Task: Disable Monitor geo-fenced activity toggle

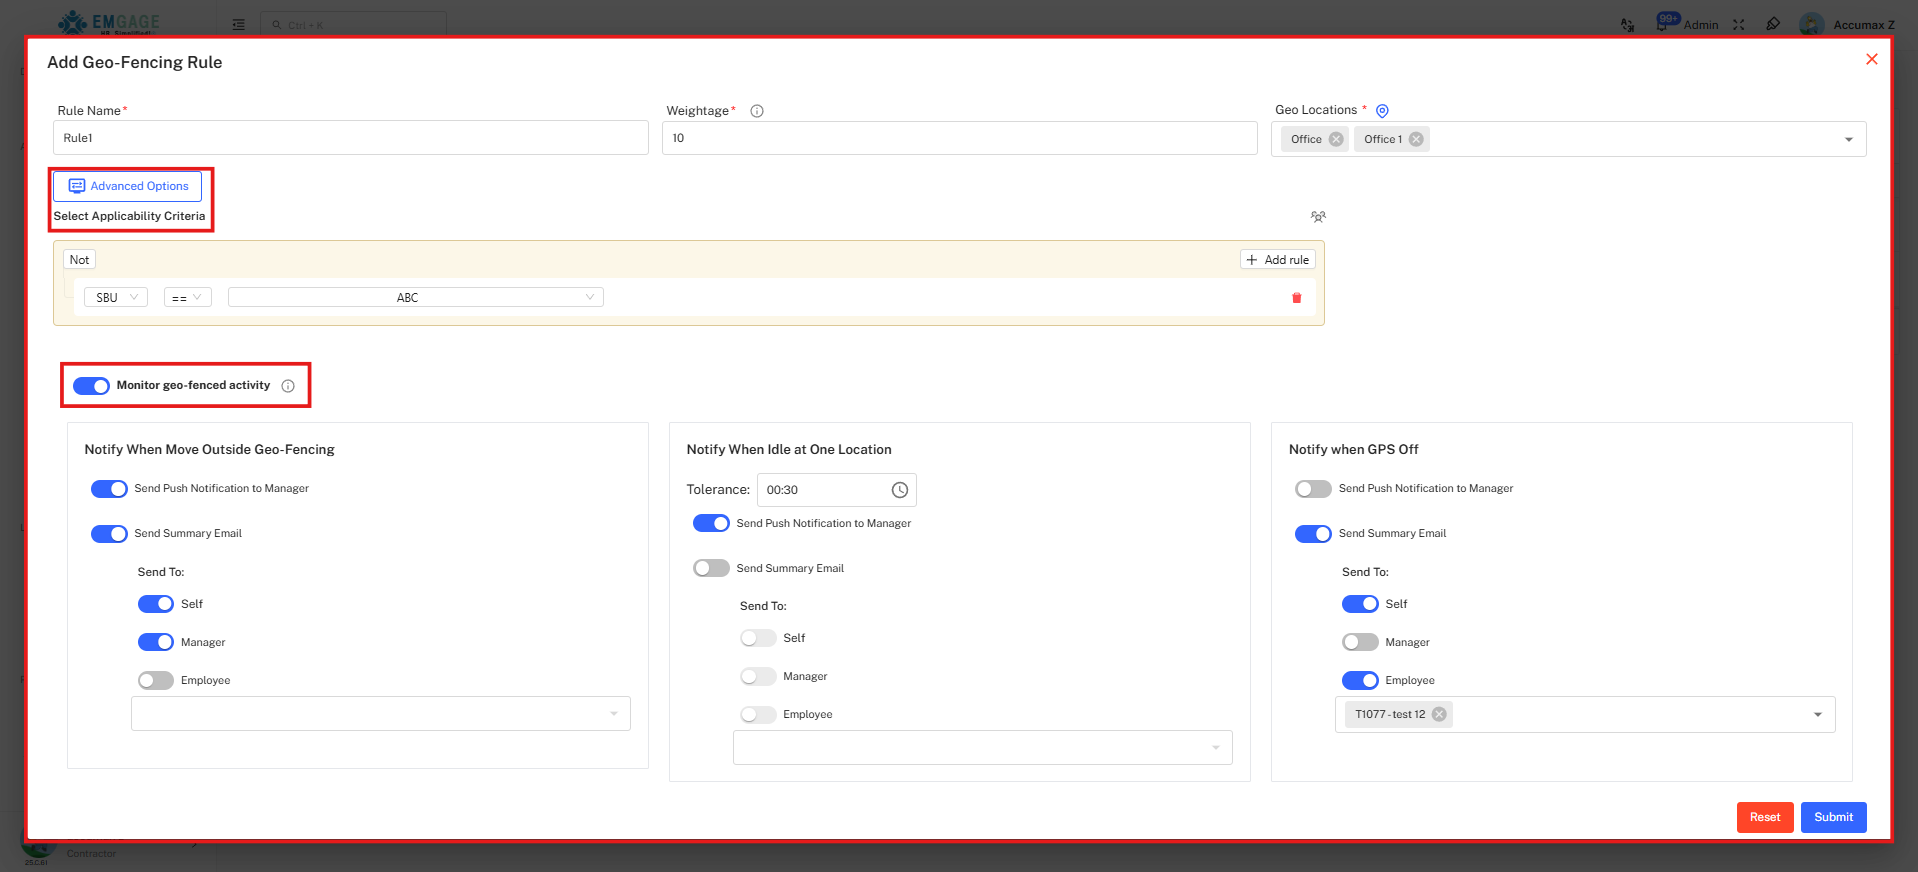Action: [91, 386]
